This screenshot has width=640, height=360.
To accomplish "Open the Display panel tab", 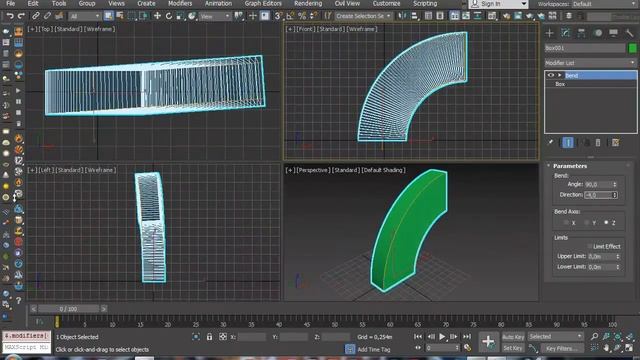I will point(613,33).
